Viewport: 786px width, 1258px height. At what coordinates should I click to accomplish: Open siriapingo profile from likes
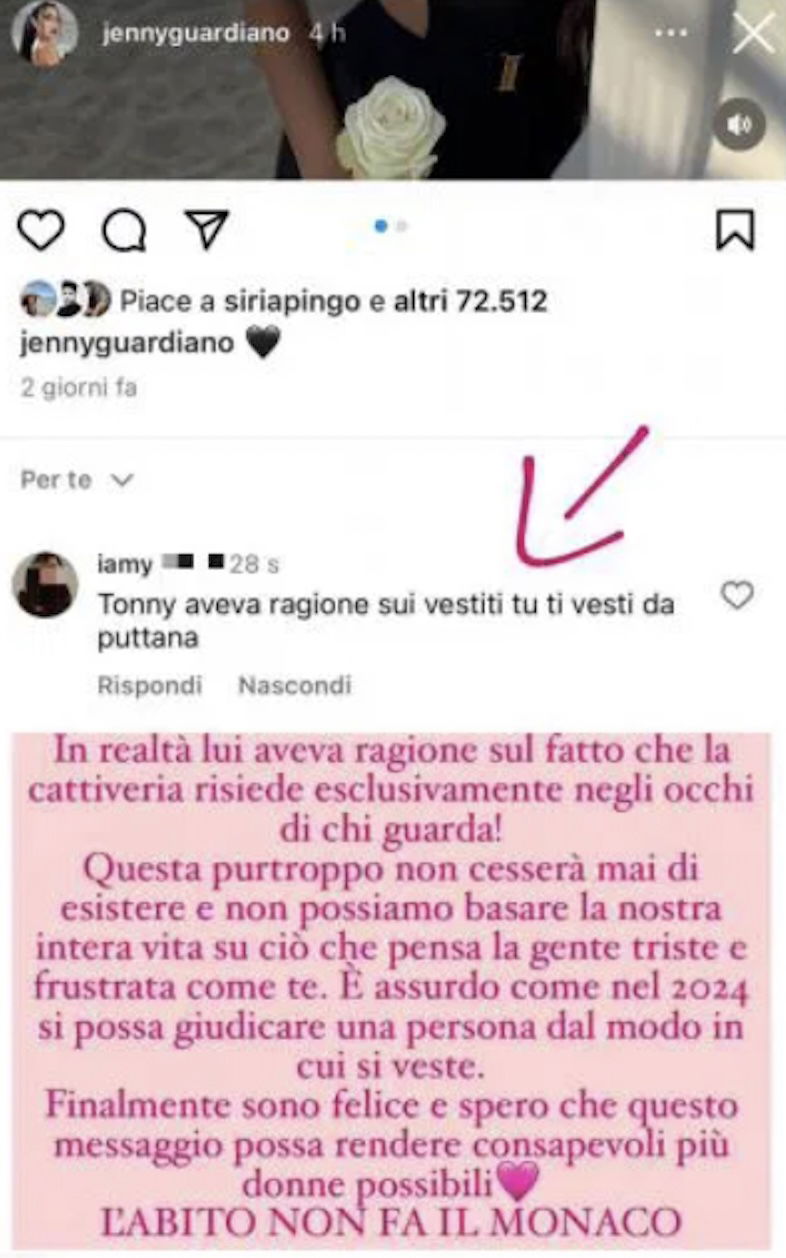[x=291, y=302]
